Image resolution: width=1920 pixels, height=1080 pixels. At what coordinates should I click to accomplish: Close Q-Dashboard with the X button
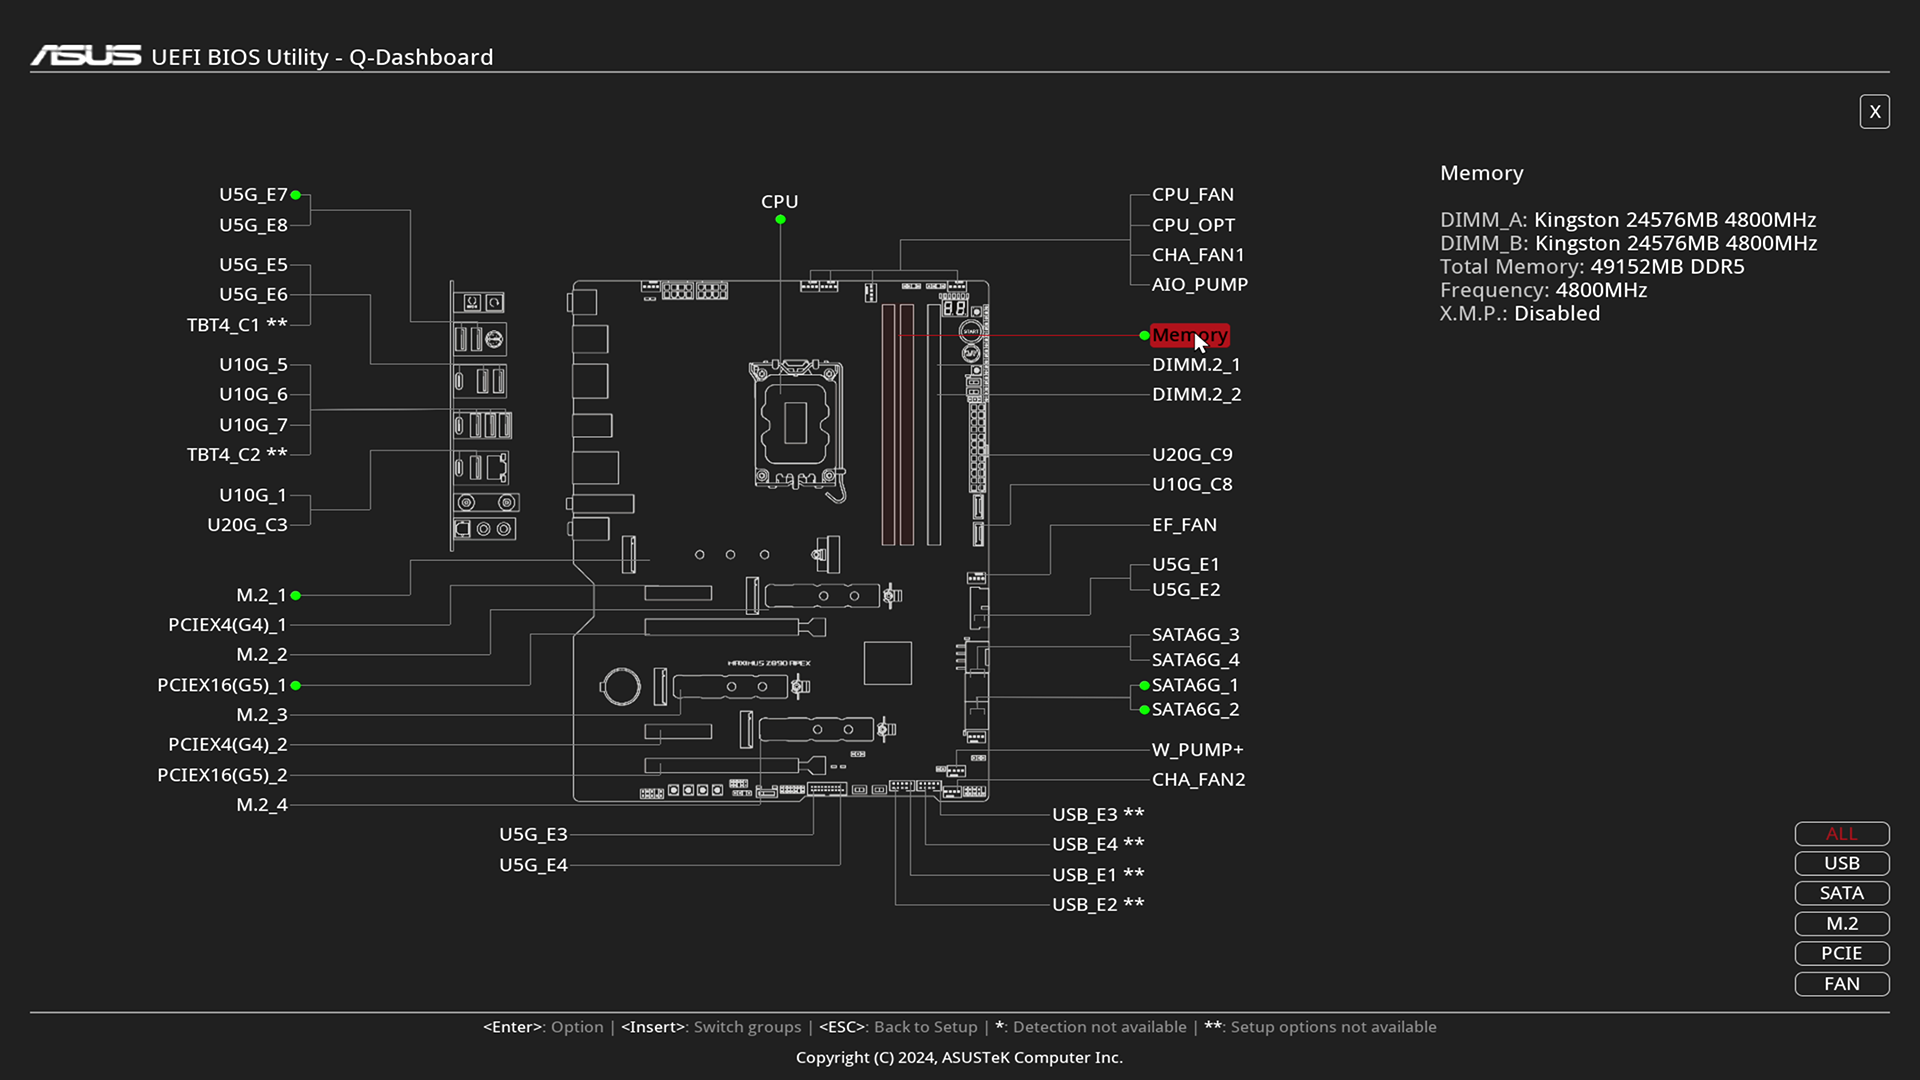1874,112
